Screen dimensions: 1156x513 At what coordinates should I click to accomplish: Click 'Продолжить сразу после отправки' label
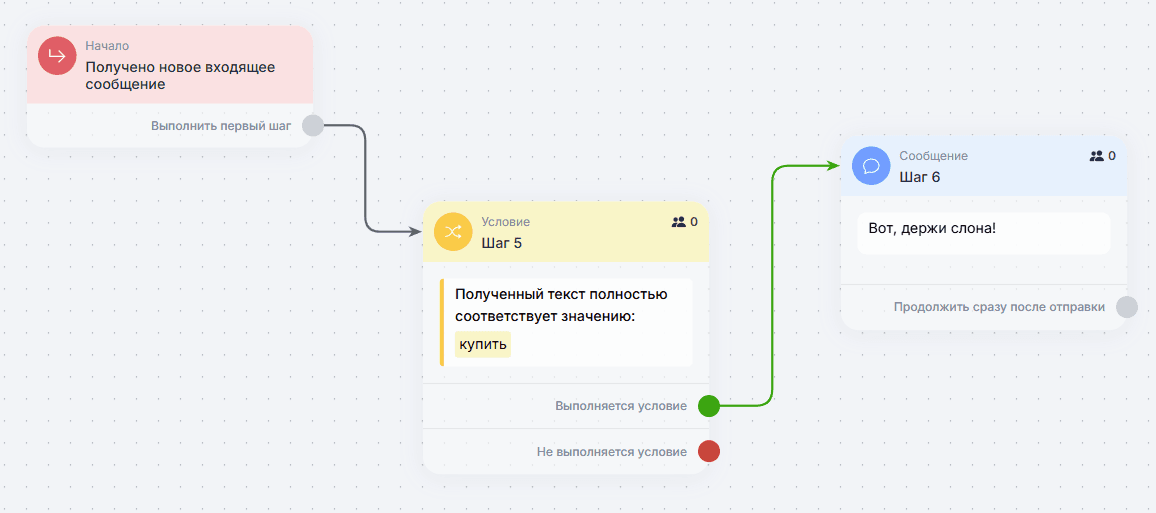point(999,307)
